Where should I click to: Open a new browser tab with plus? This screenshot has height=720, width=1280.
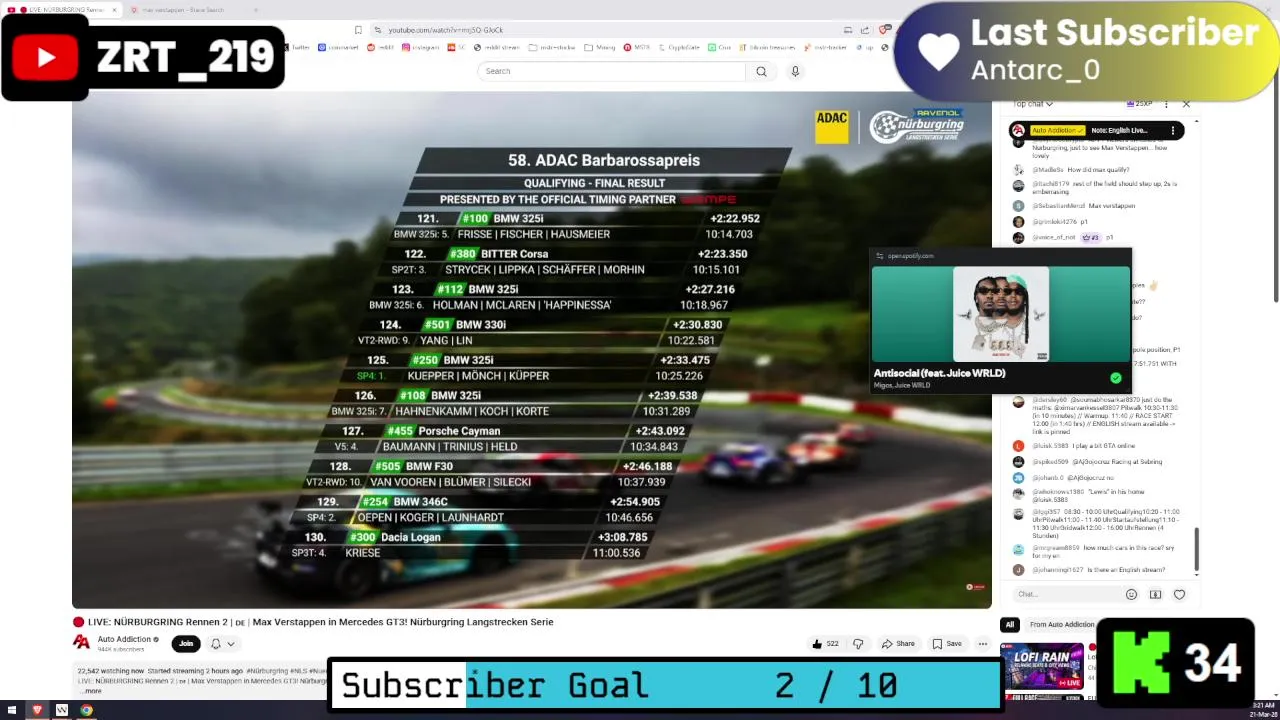[x=256, y=10]
